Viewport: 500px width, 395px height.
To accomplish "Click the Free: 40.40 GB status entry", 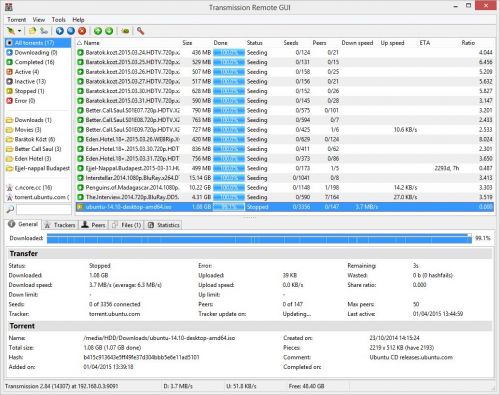I will click(306, 386).
